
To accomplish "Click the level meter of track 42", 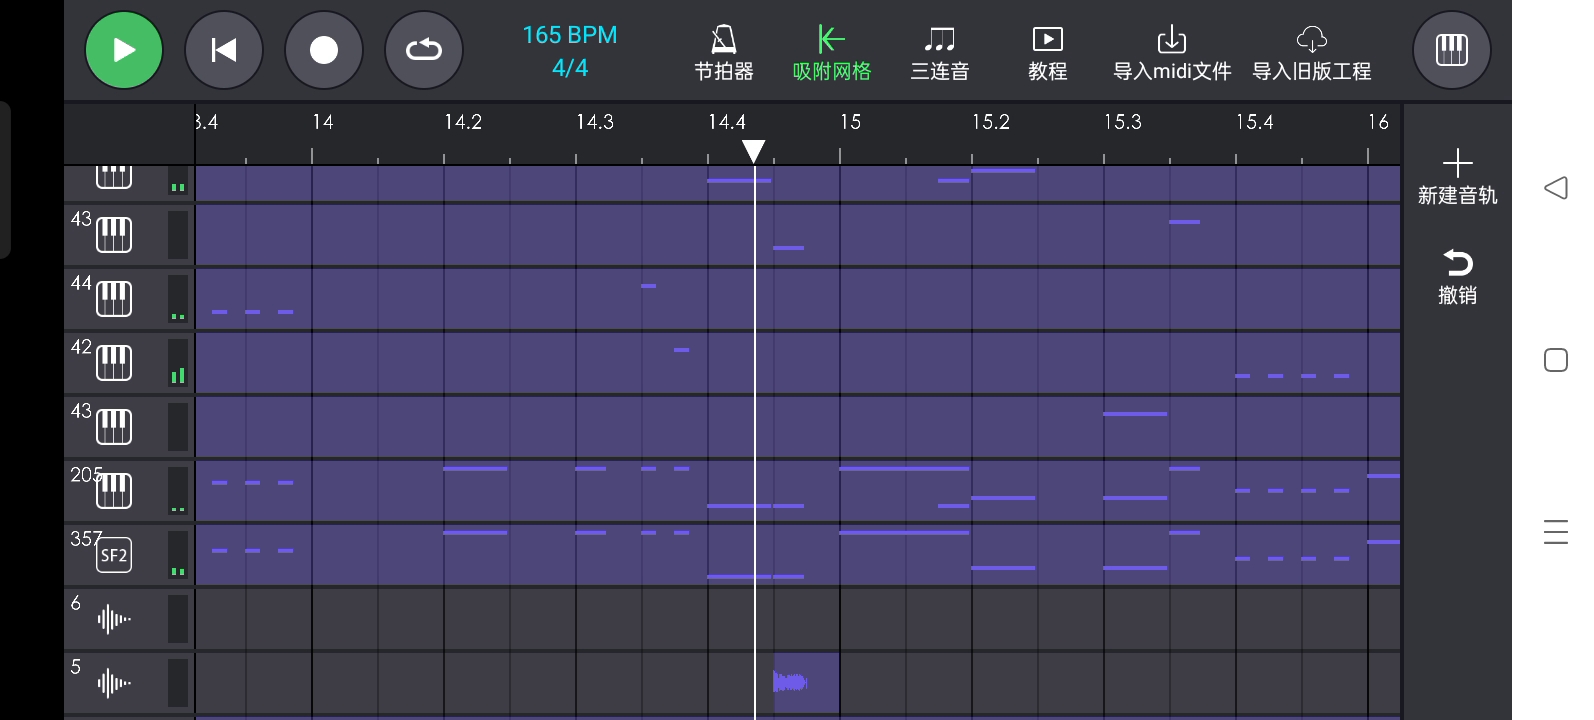I will (x=178, y=363).
